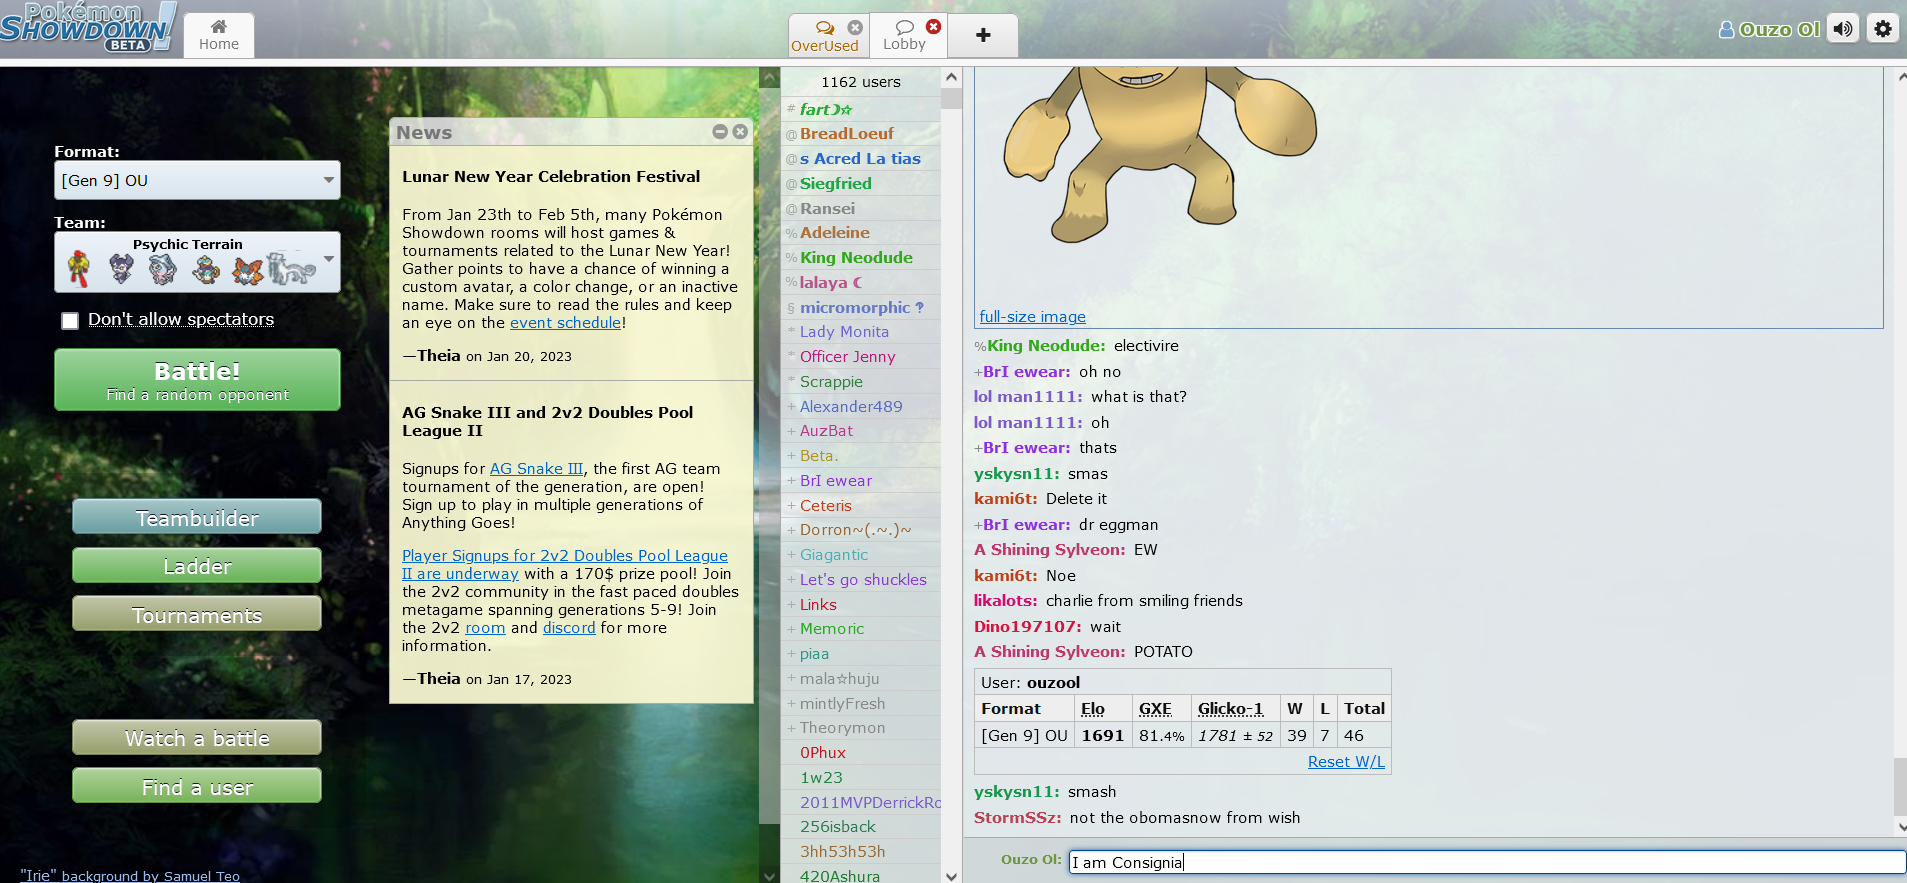The width and height of the screenshot is (1907, 883).
Task: Click the Irie background credit link
Action: coord(130,875)
